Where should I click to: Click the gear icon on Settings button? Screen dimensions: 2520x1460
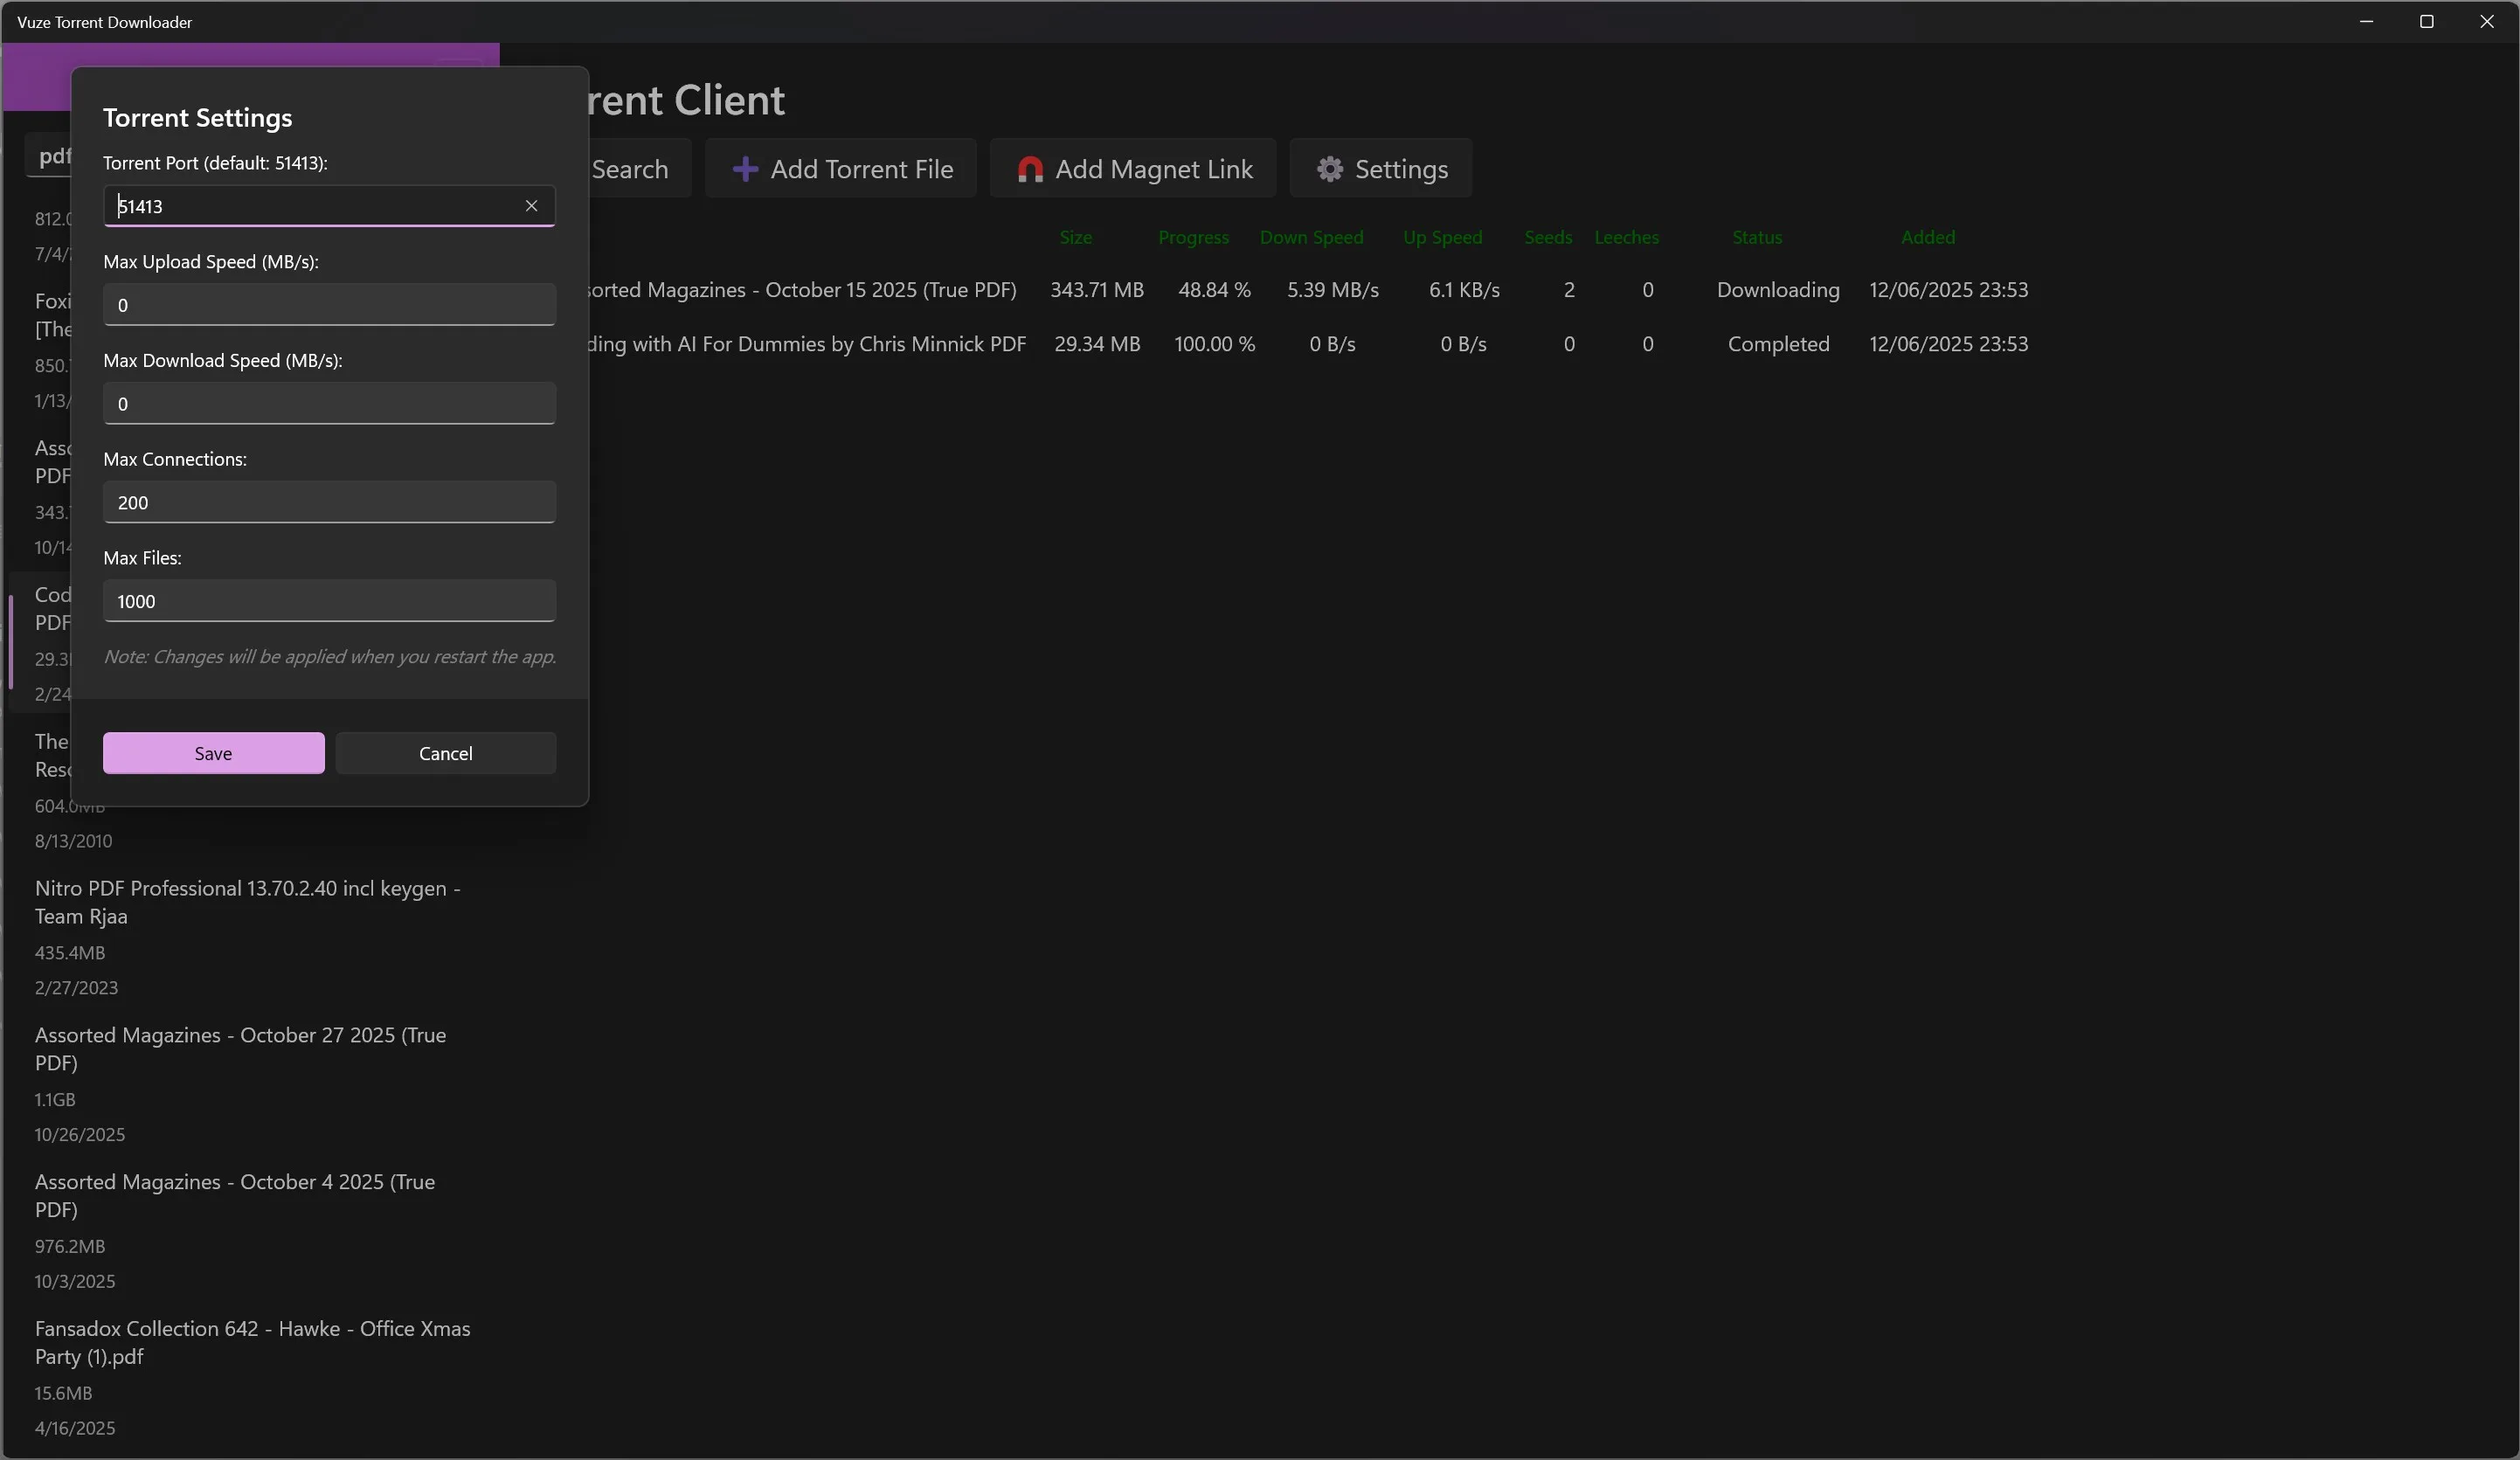coord(1329,169)
